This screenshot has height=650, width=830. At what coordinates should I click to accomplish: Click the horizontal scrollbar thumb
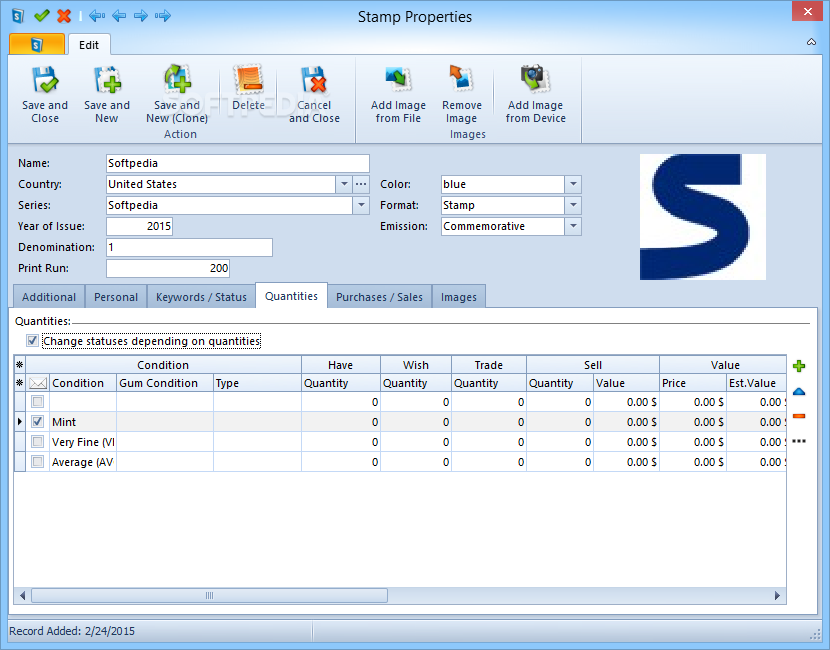pyautogui.click(x=209, y=595)
